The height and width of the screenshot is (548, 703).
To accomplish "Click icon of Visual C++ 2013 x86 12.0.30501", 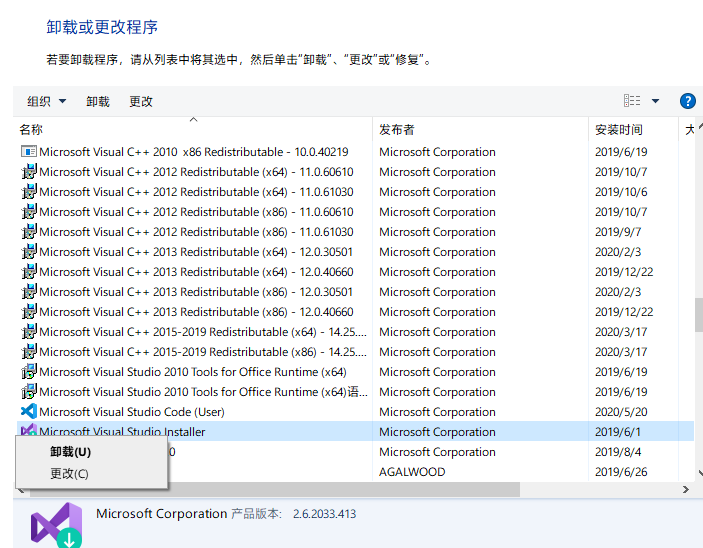I will point(29,292).
